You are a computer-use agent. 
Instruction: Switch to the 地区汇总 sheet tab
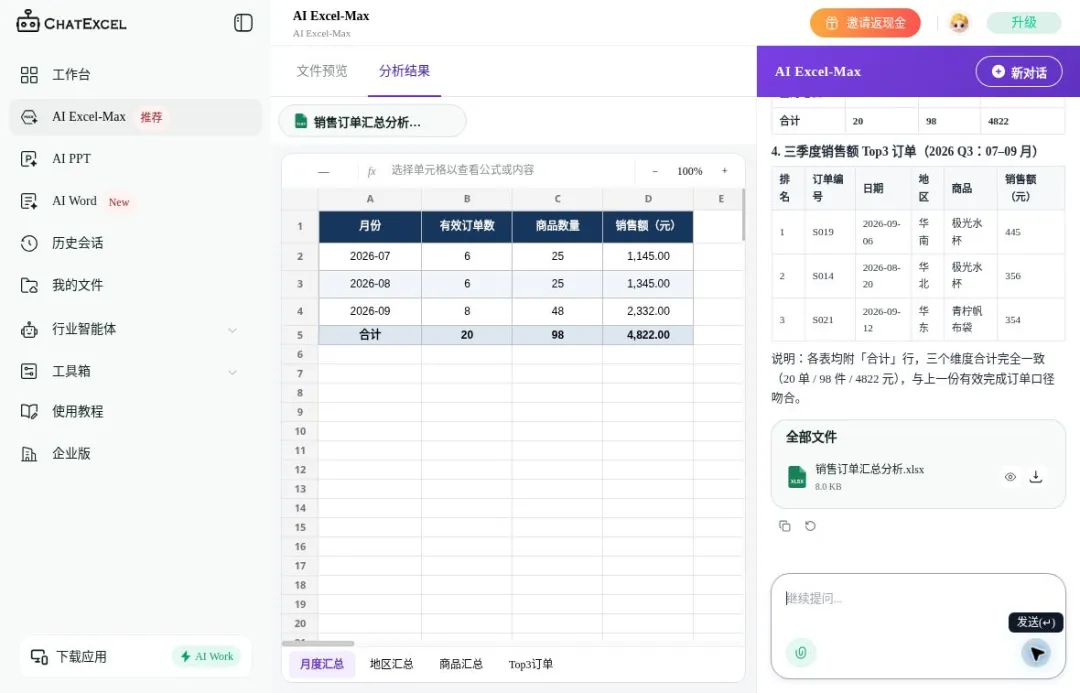pos(391,664)
